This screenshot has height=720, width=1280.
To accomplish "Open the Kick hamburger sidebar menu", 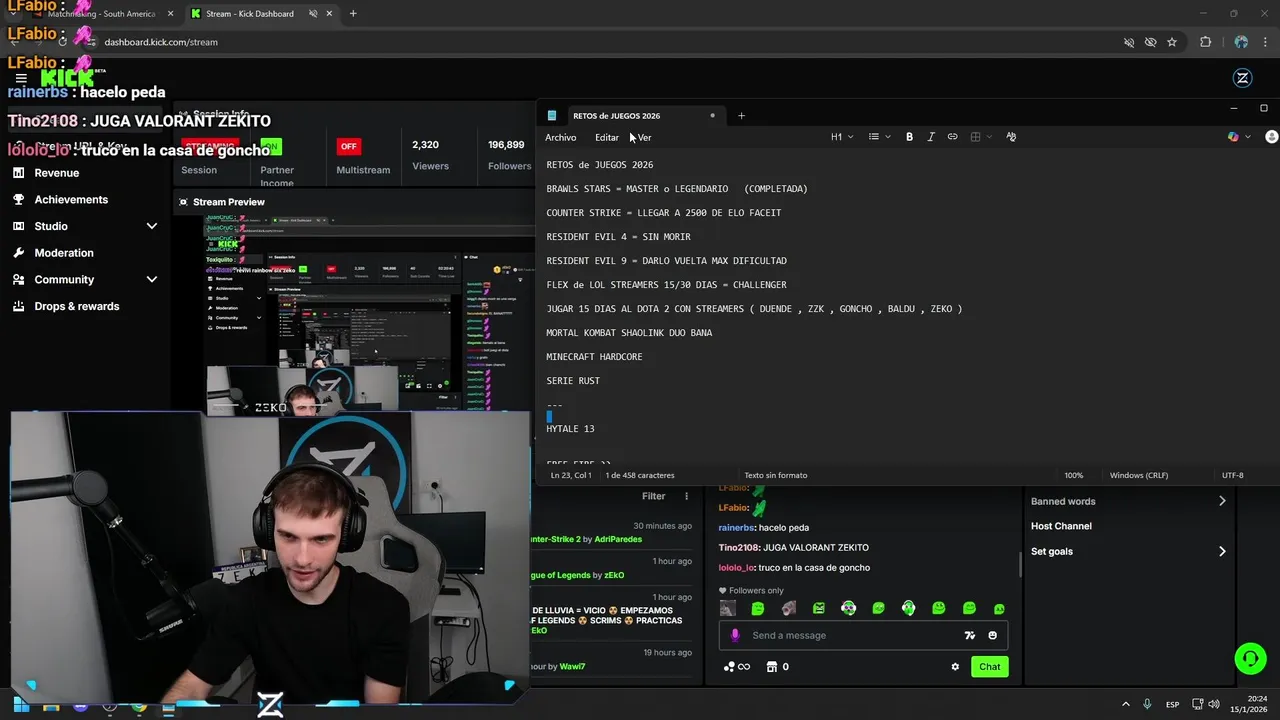I will (21, 78).
